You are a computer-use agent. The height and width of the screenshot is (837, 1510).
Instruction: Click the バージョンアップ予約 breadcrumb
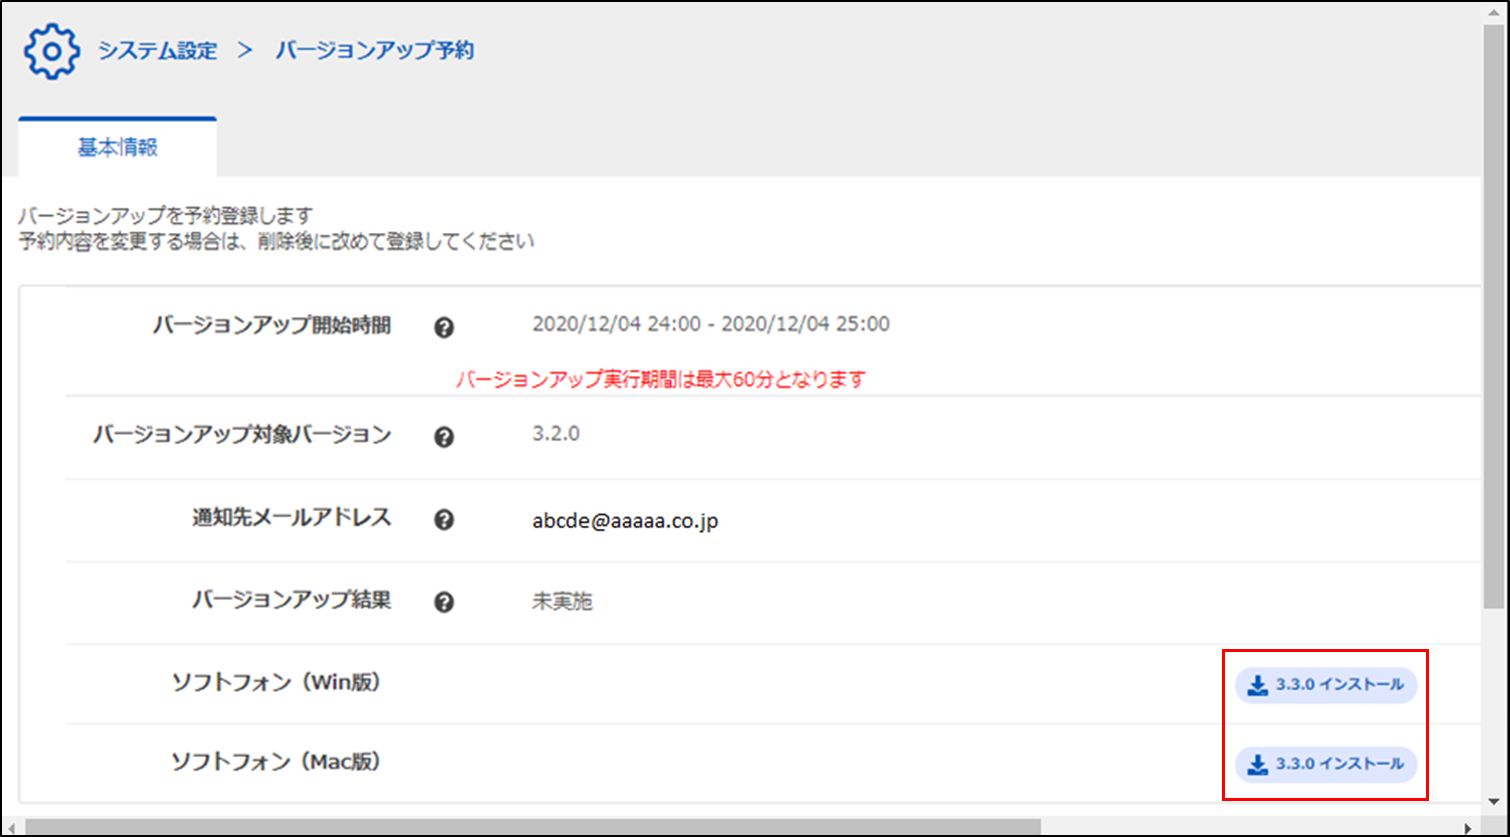click(x=374, y=52)
